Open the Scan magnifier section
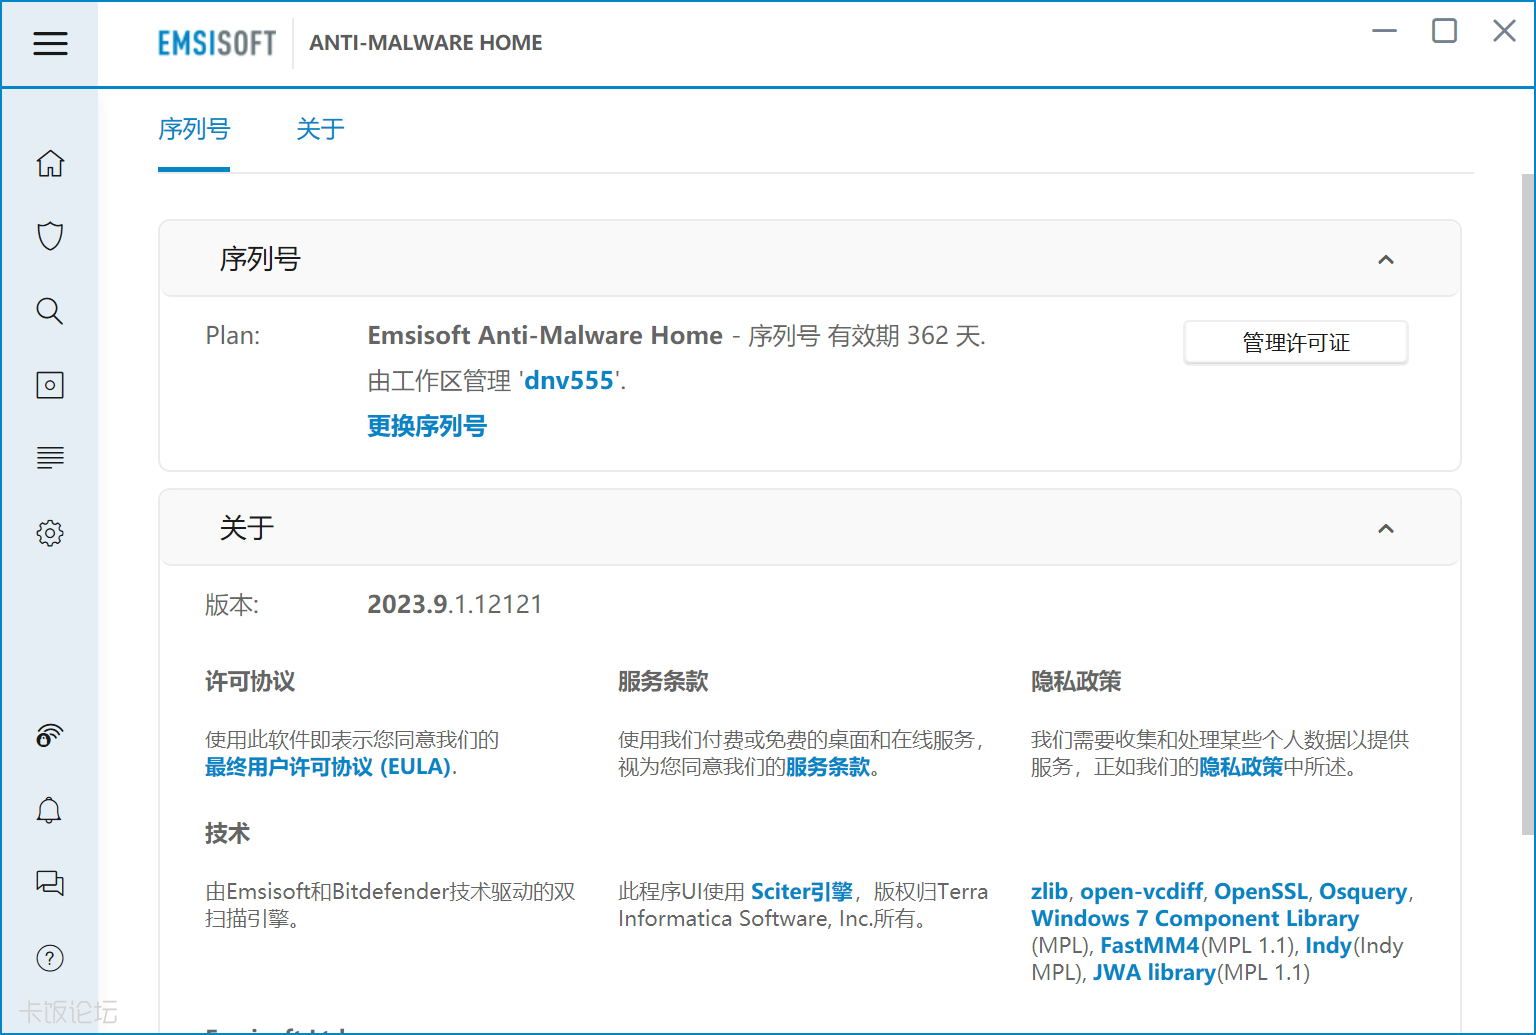This screenshot has height=1035, width=1536. click(50, 311)
